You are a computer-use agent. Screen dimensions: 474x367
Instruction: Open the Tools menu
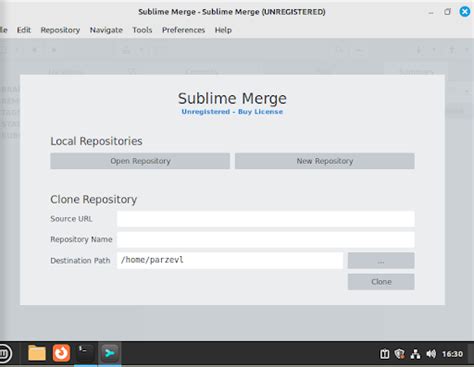142,30
